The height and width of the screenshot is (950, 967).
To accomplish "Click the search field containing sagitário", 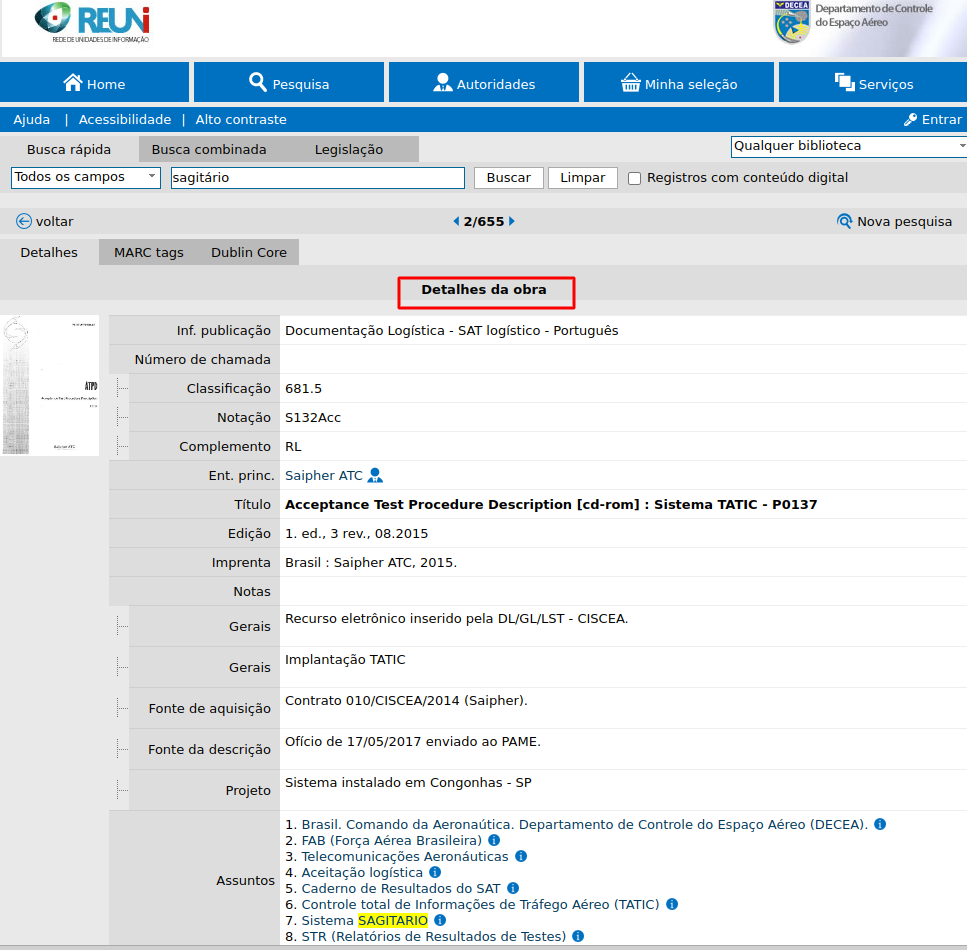I will (318, 178).
